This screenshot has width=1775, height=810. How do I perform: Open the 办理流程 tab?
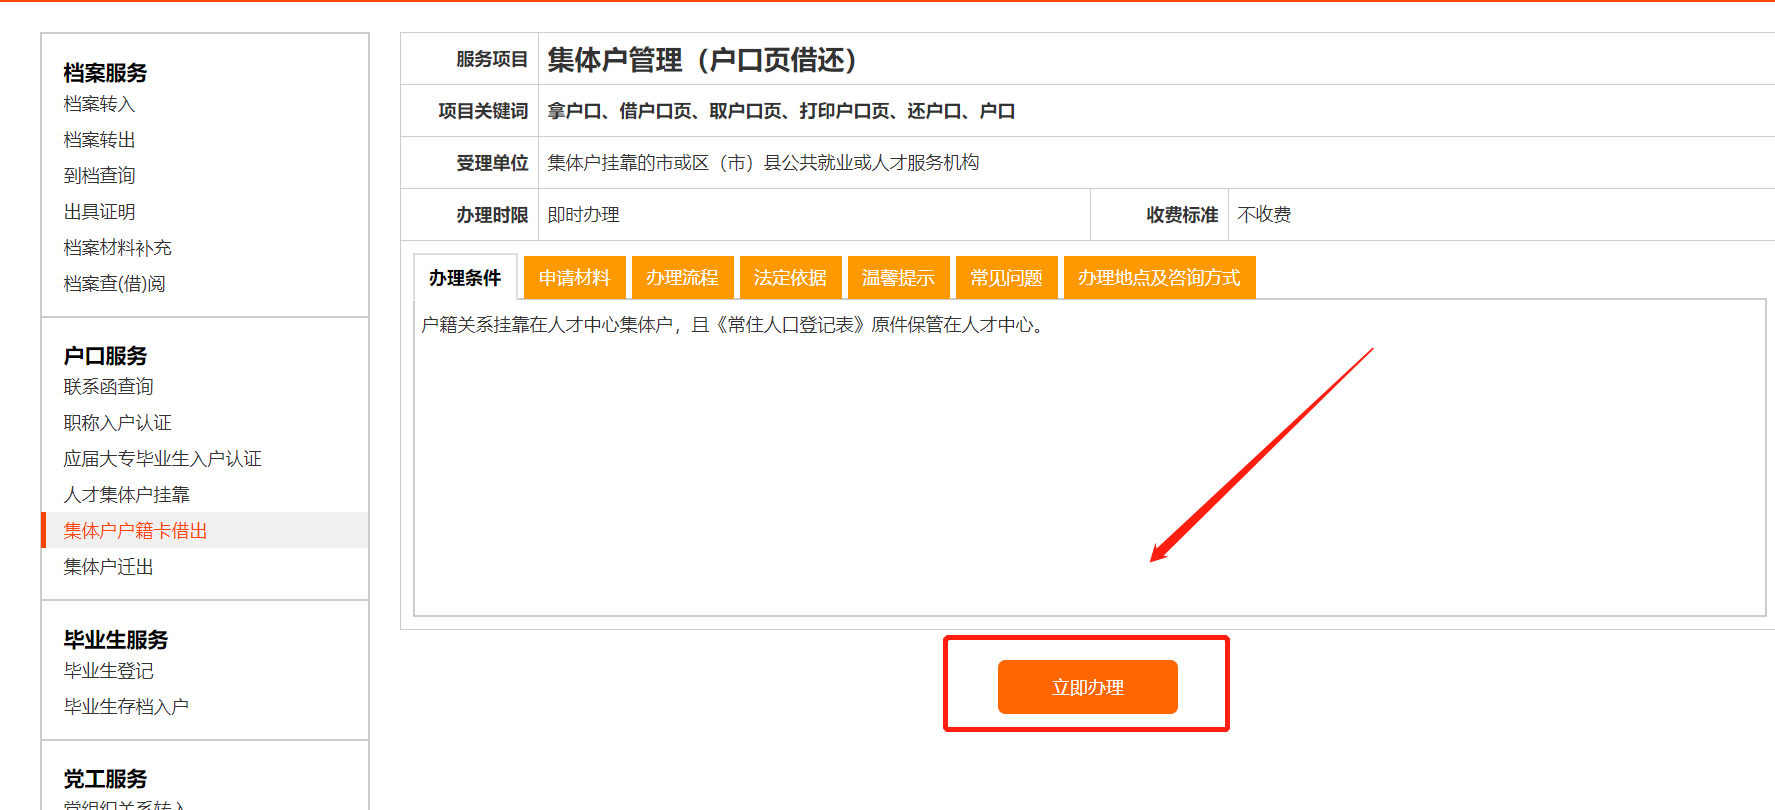click(x=682, y=278)
